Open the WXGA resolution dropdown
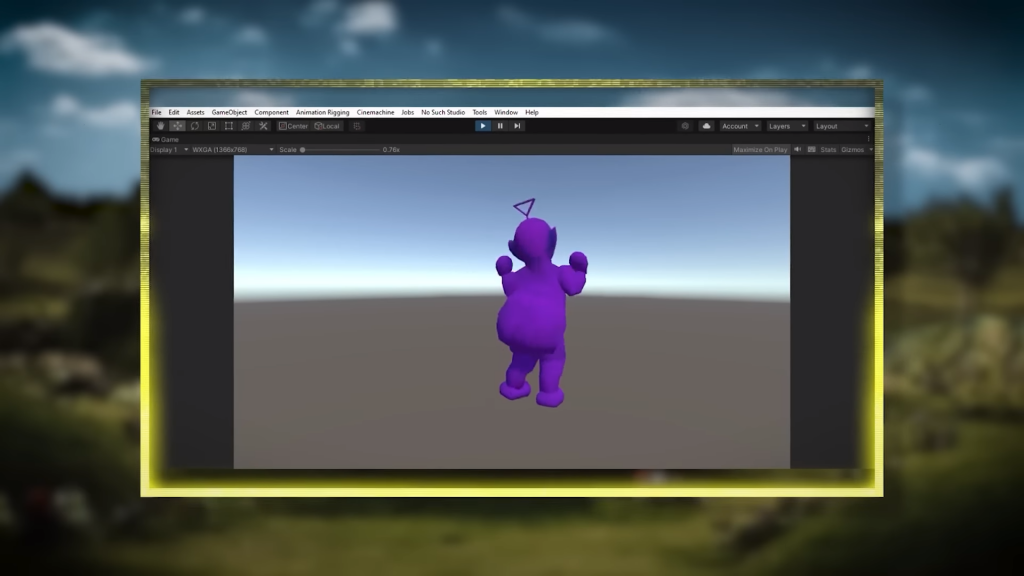Viewport: 1024px width, 576px height. (x=232, y=150)
